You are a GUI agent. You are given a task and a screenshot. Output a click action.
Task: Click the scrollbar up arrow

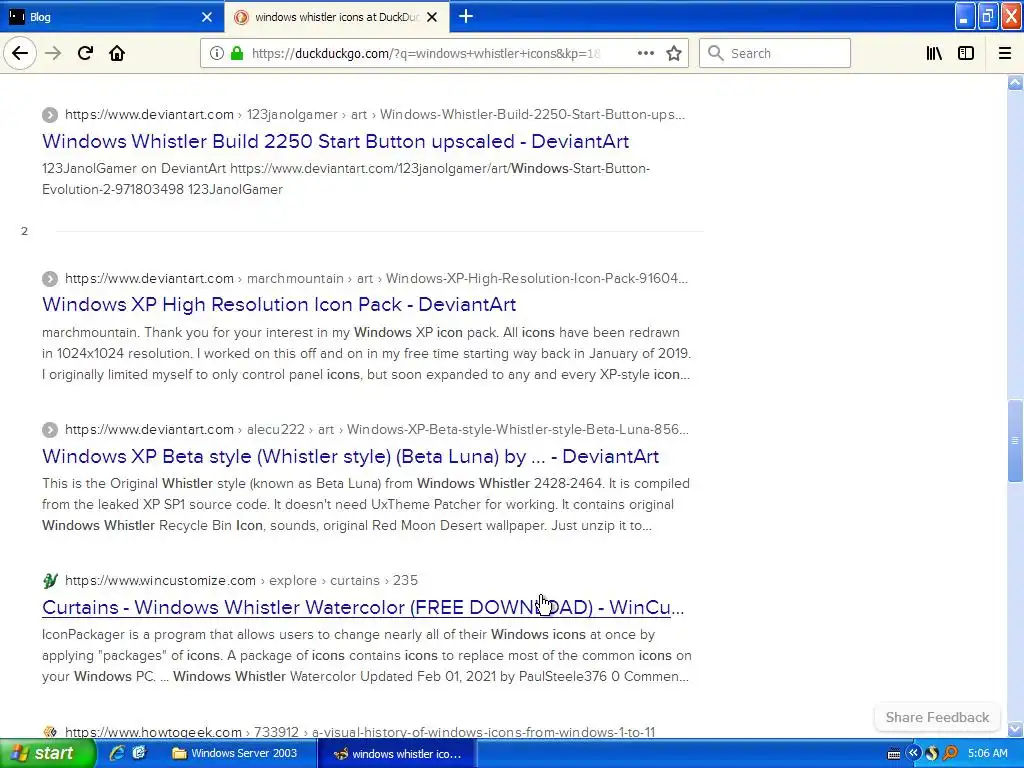pyautogui.click(x=1015, y=82)
